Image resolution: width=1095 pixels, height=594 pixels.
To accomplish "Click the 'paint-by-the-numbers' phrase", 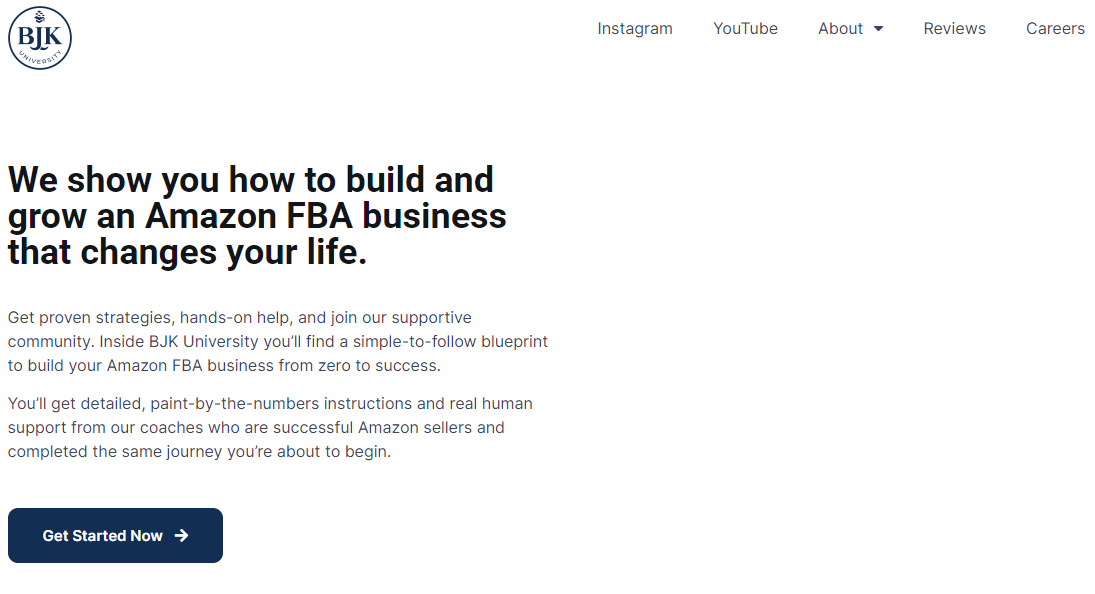I will click(x=235, y=403).
